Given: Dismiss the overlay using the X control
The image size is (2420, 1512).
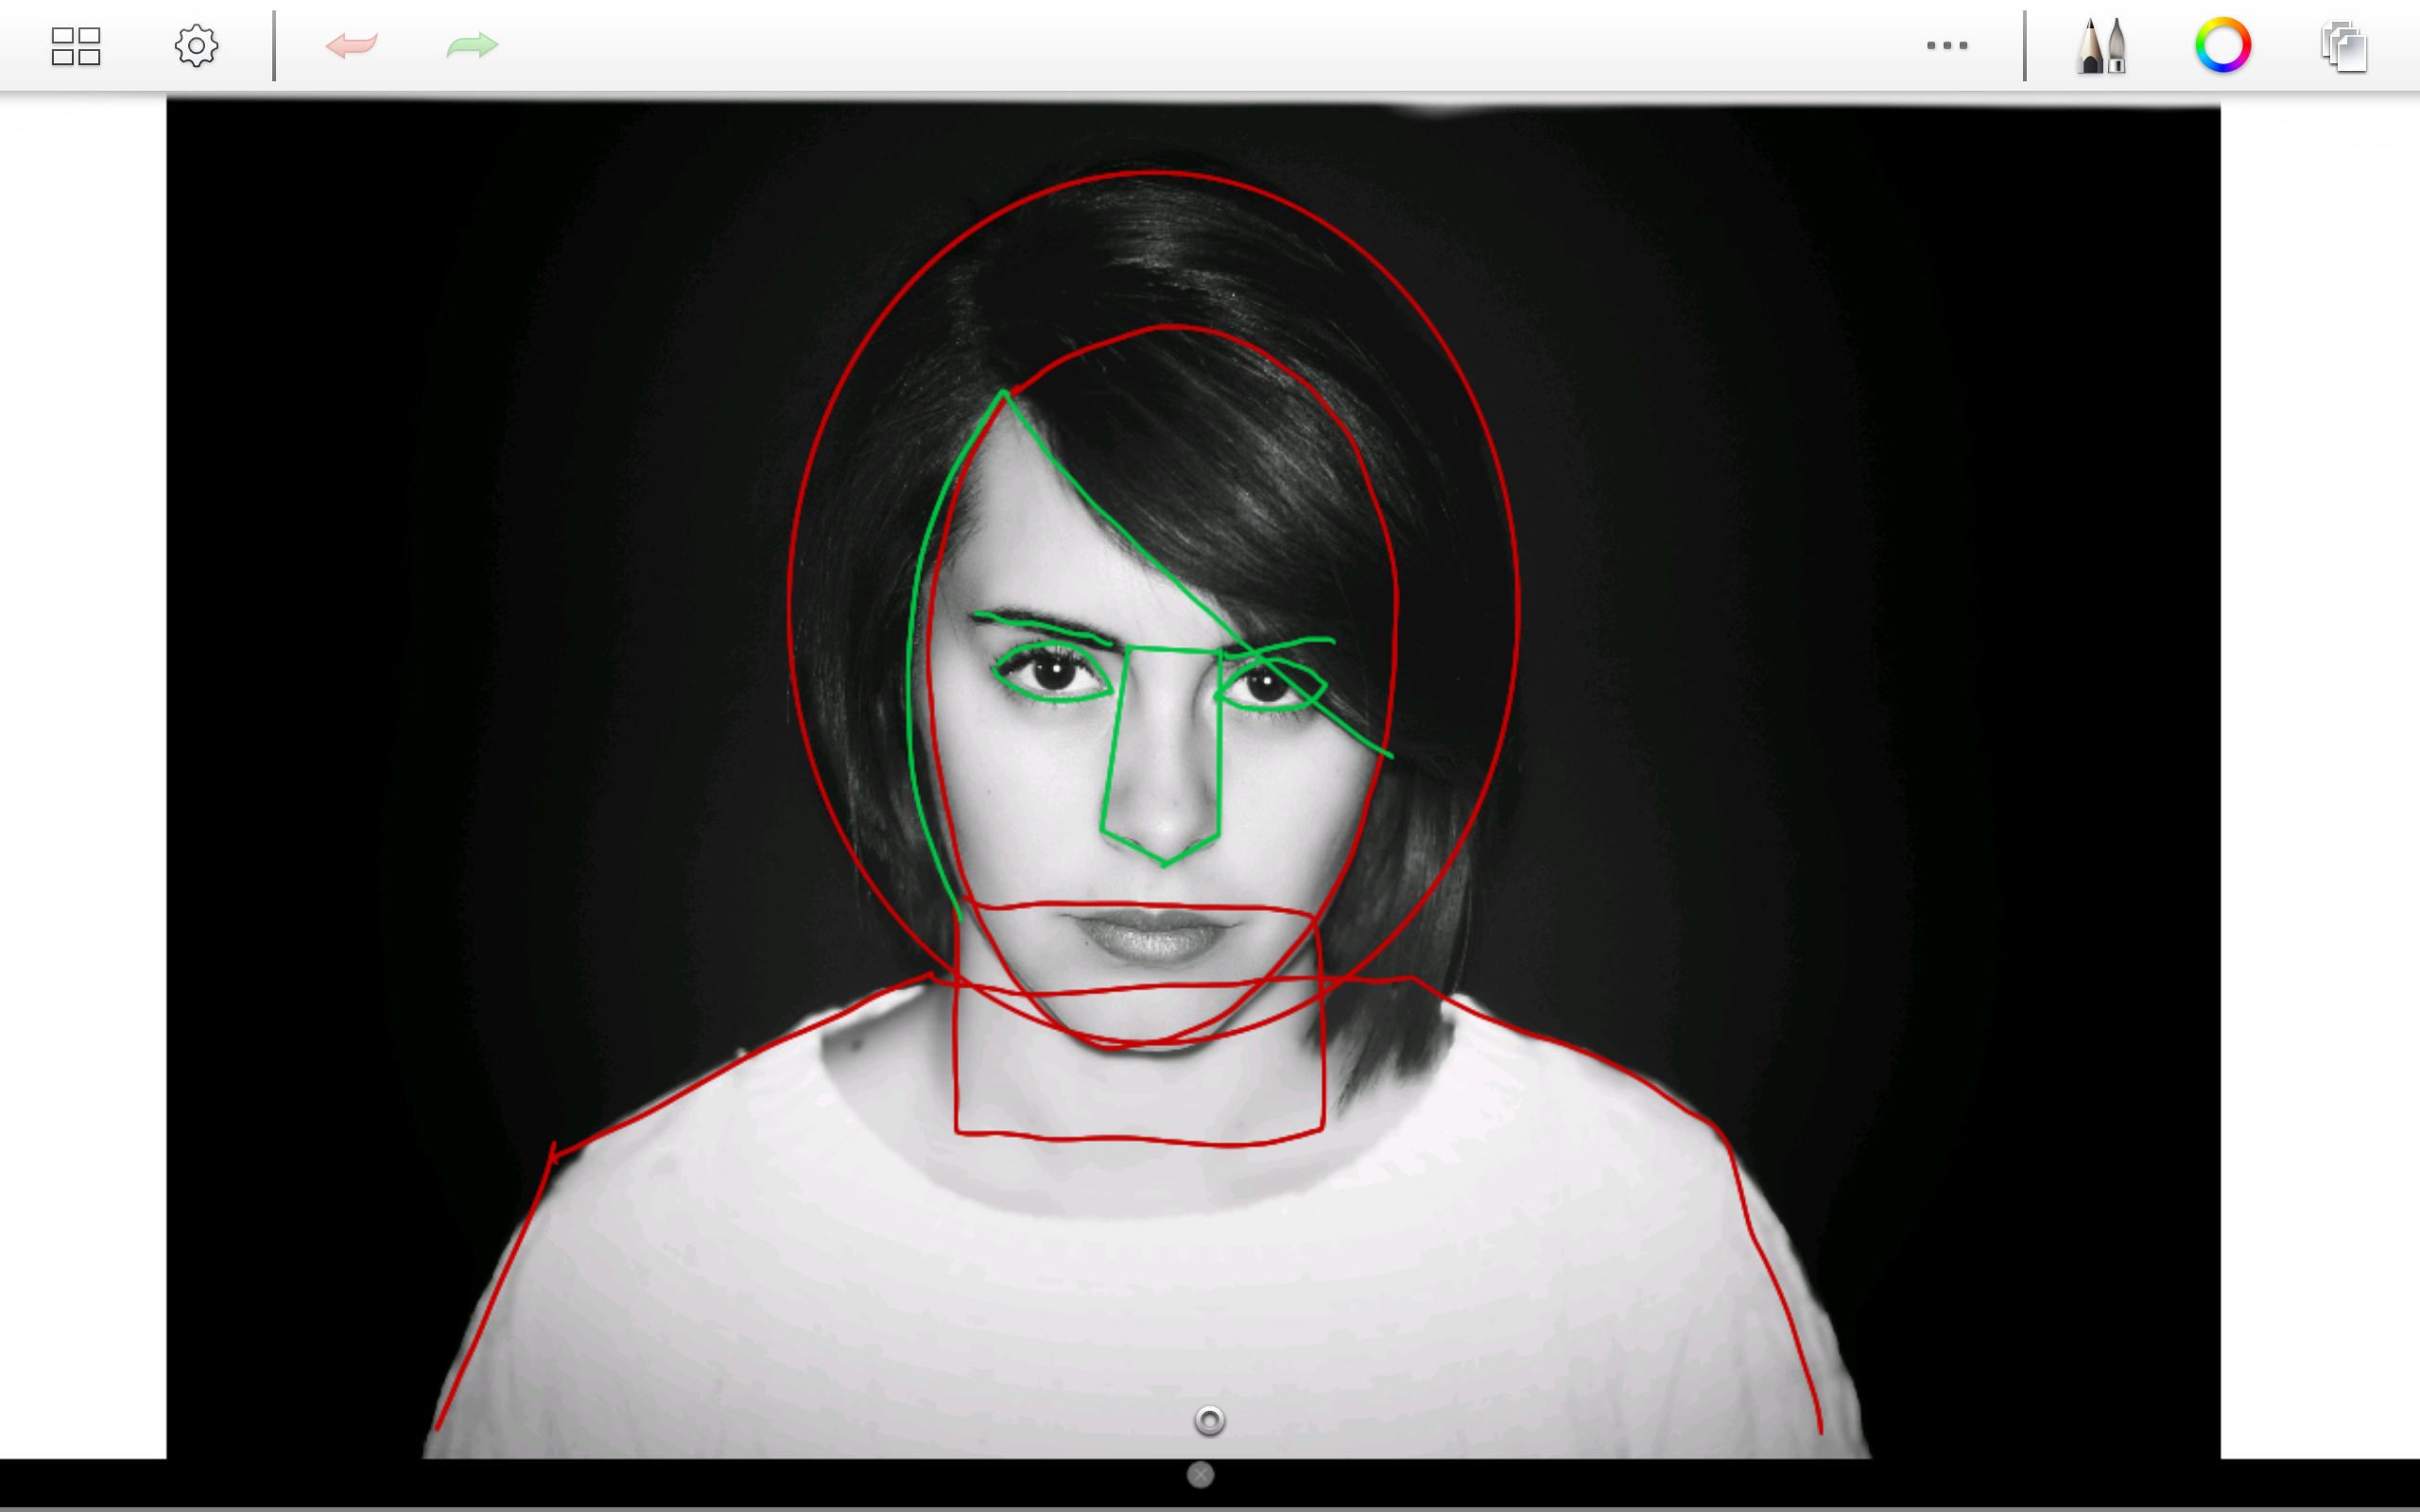Looking at the screenshot, I should pos(1199,1474).
